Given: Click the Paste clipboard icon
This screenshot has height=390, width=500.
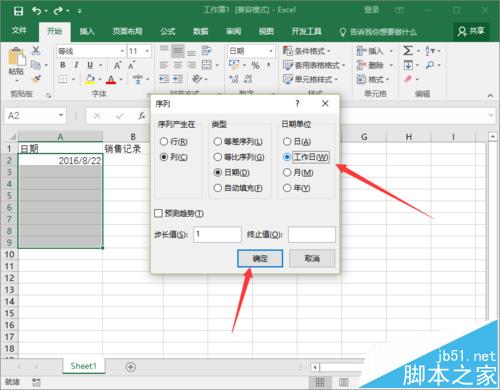Looking at the screenshot, I should (16, 57).
